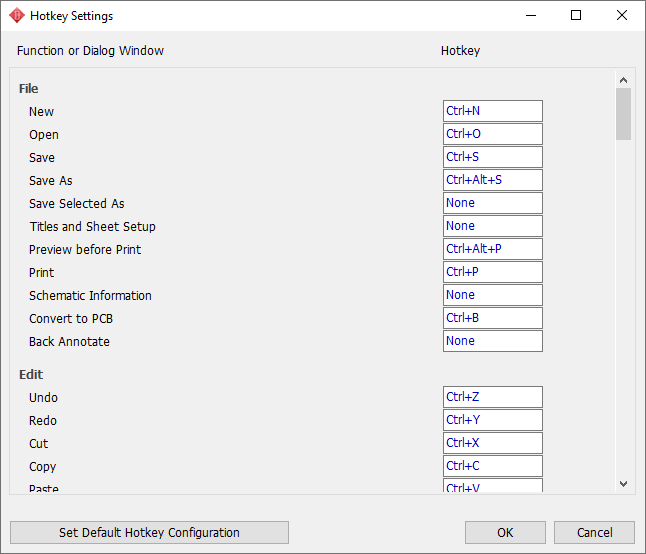Image resolution: width=646 pixels, height=554 pixels.
Task: Click the 'Schematic Information' label
Action: click(90, 296)
